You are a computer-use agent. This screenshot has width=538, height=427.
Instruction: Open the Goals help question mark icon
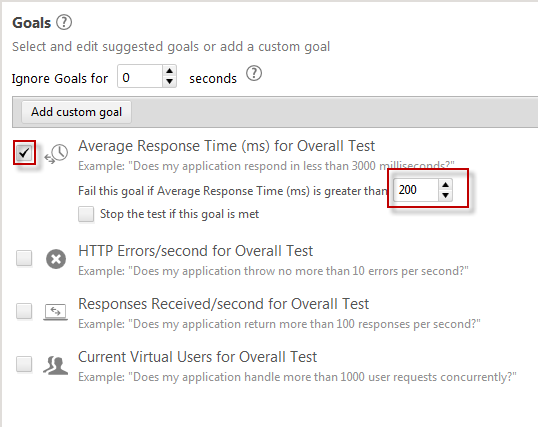click(64, 22)
